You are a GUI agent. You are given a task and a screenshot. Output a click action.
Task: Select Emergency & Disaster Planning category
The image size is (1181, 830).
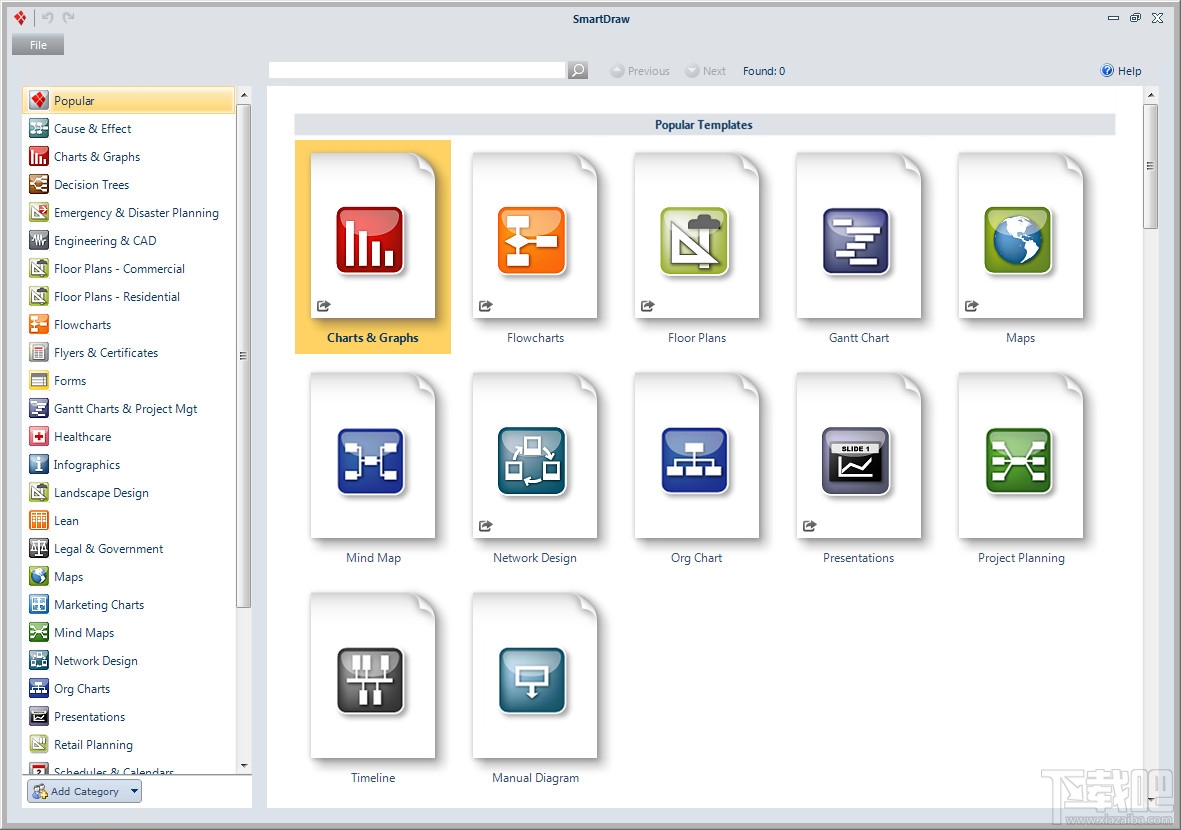[129, 212]
